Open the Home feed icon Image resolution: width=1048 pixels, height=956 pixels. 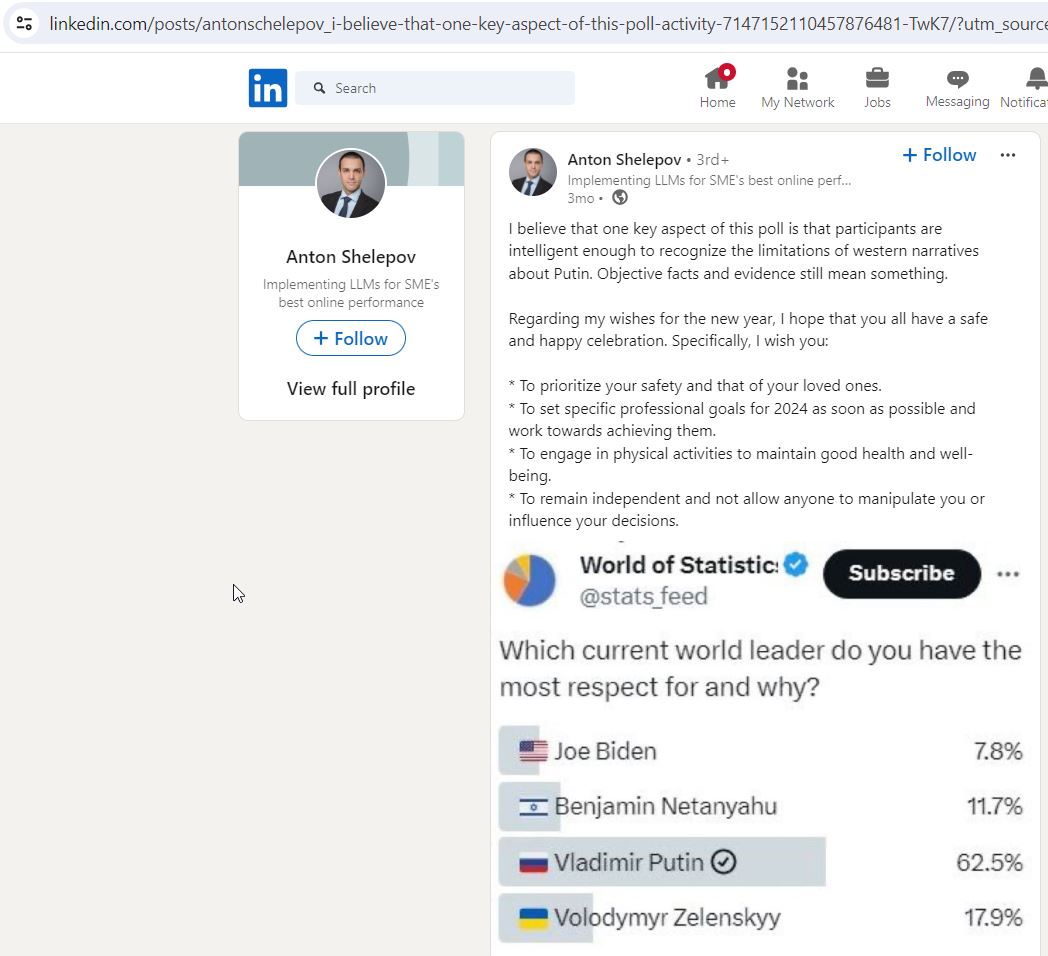tap(718, 78)
